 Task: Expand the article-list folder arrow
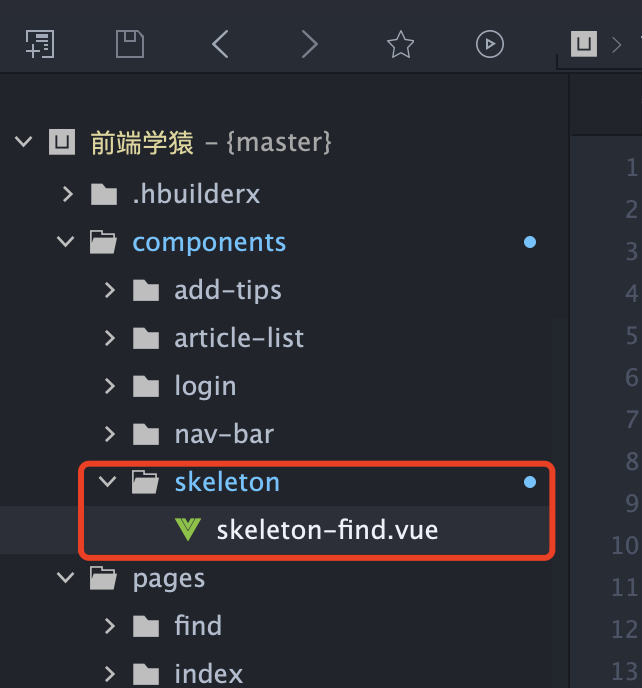pos(109,338)
